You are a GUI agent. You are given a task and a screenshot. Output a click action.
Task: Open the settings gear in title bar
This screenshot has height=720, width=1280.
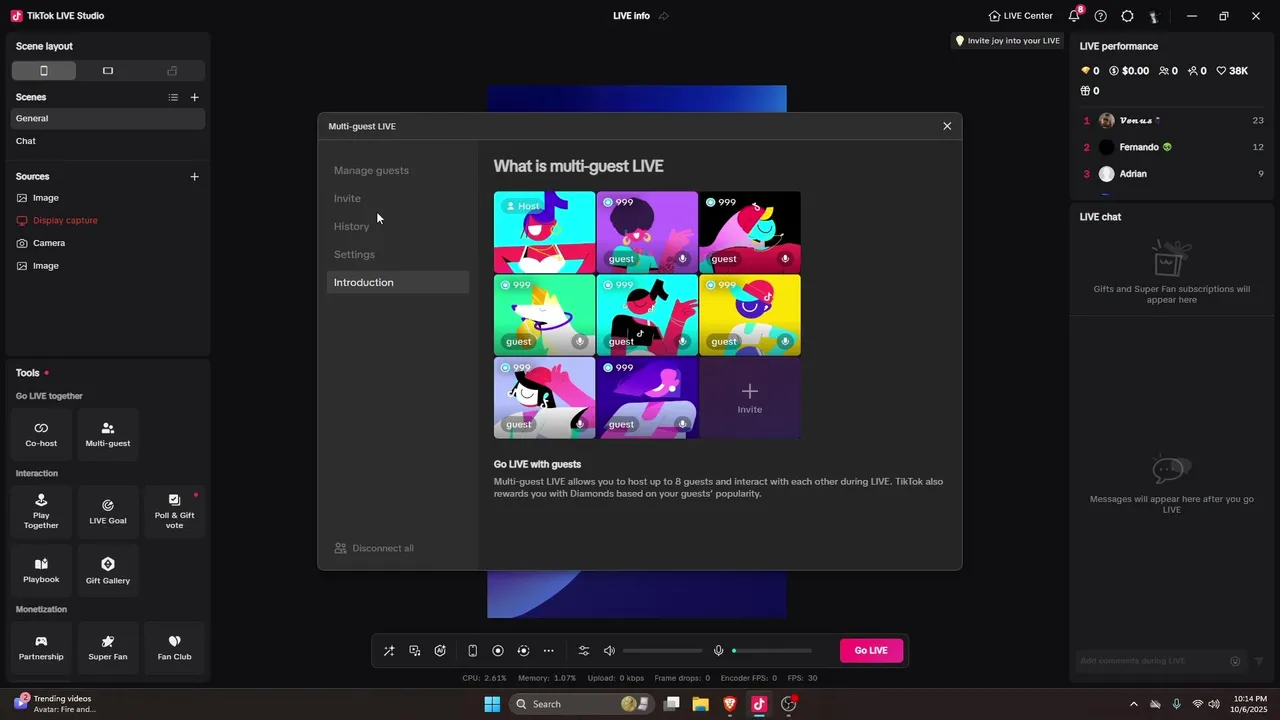point(1127,16)
